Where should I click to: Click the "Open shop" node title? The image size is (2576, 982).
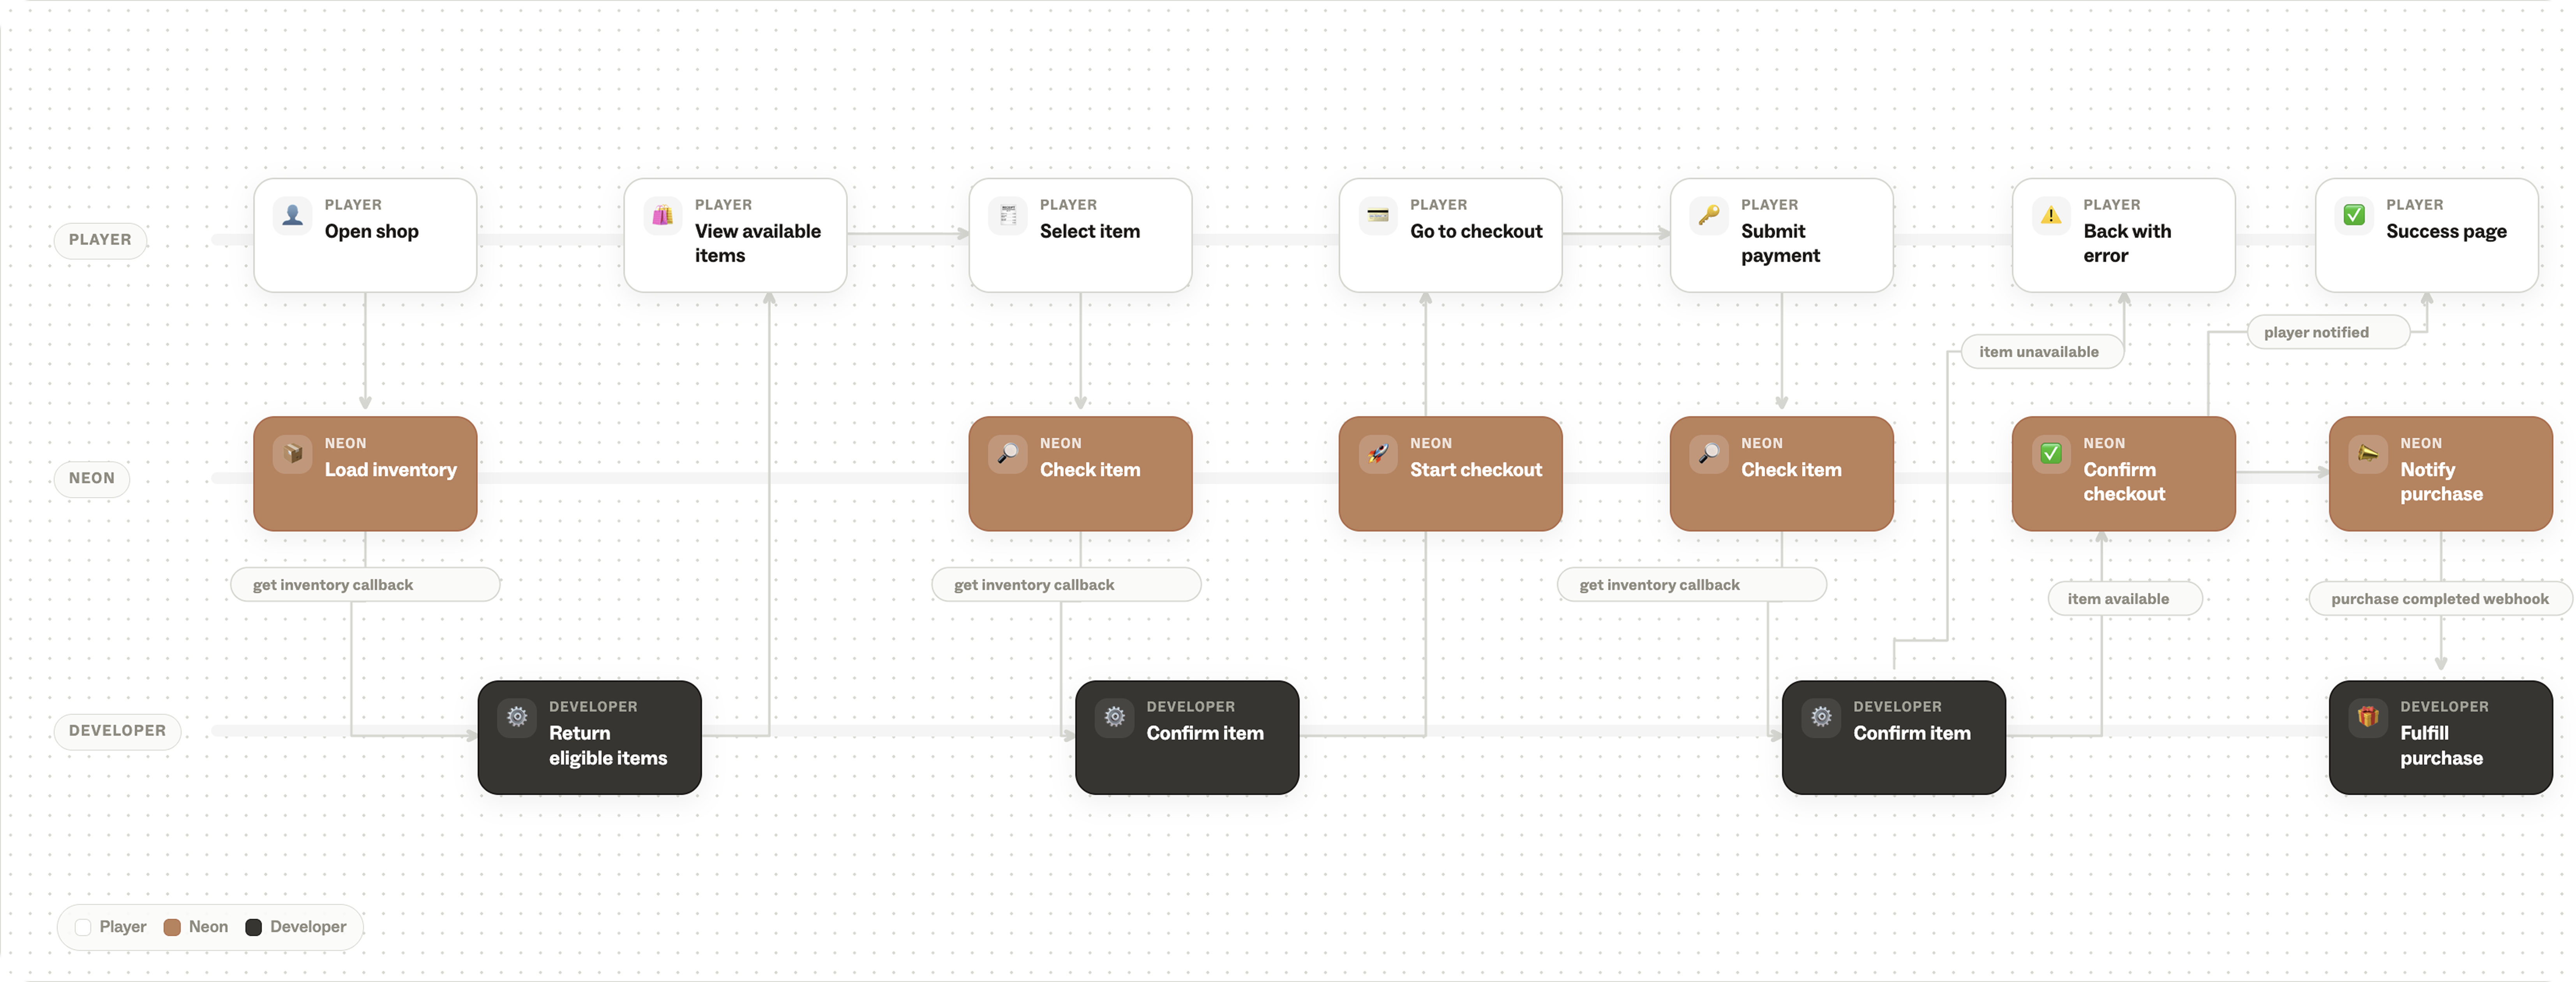pos(372,232)
